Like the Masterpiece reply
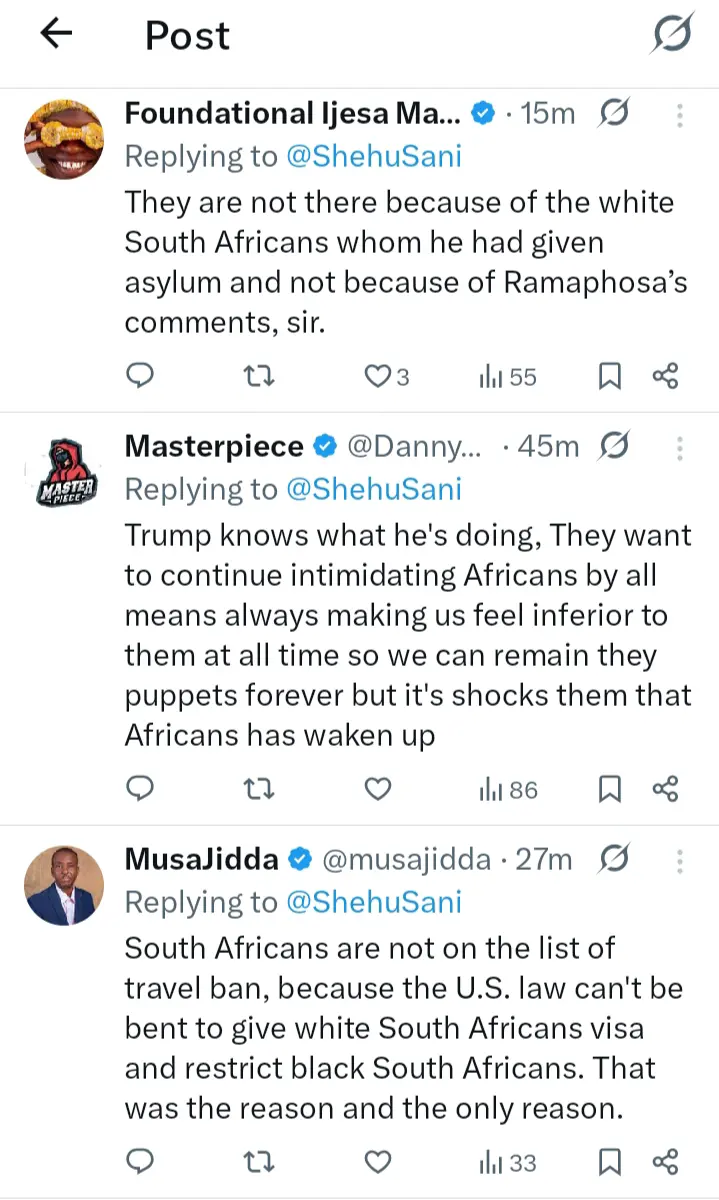Screen dimensions: 719x1200 [x=377, y=790]
